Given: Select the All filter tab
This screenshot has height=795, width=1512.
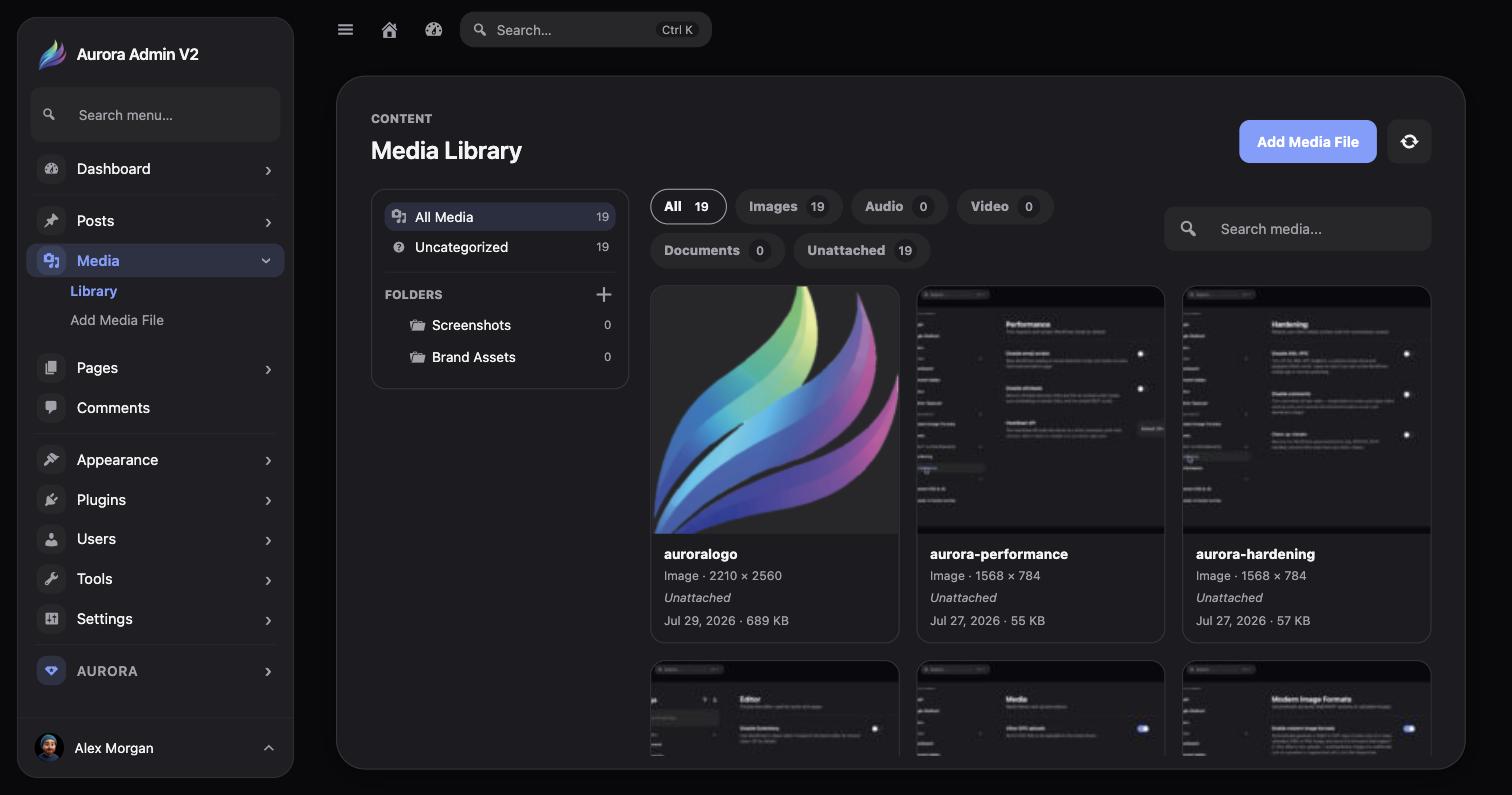Looking at the screenshot, I should [688, 207].
